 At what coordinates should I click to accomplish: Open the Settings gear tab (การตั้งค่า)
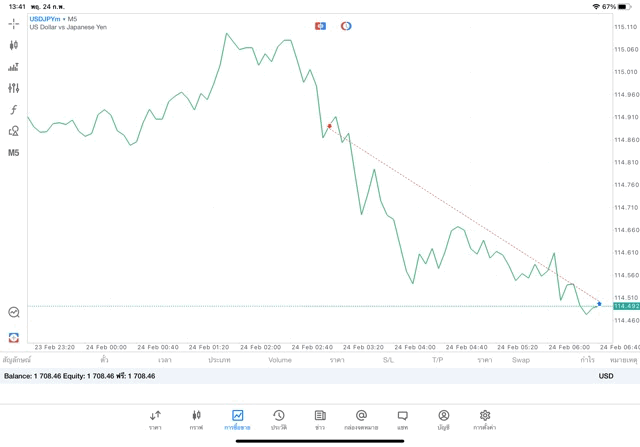click(x=485, y=420)
